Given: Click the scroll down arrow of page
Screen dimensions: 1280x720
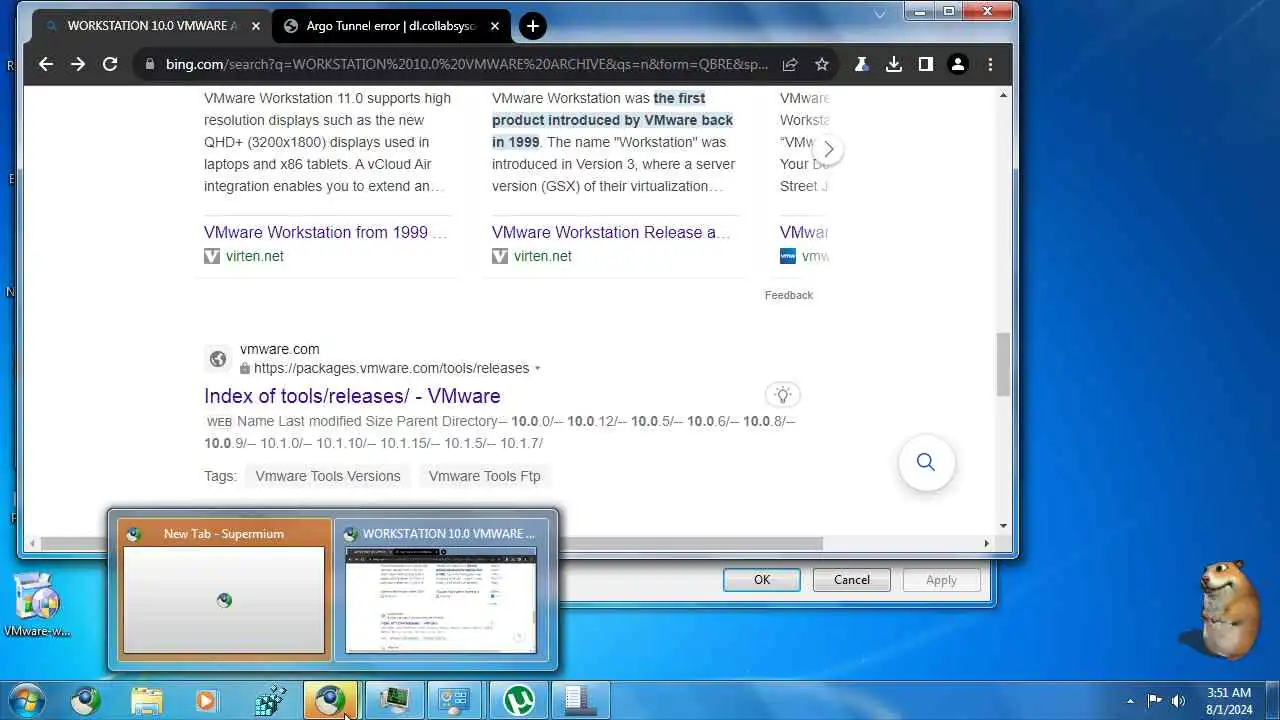Looking at the screenshot, I should pos(1003,526).
